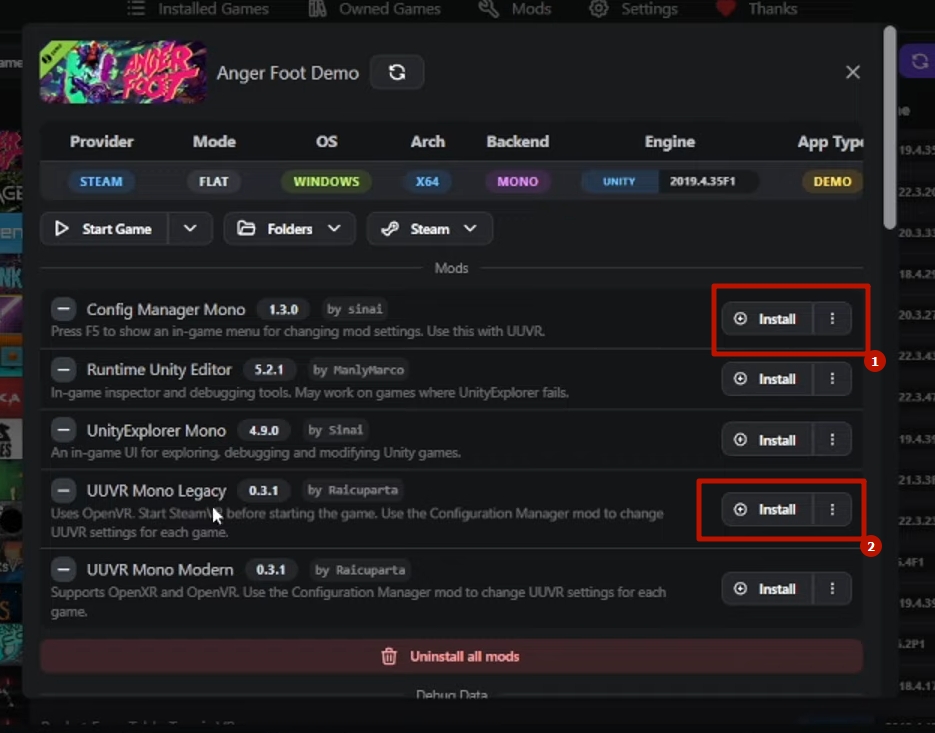The image size is (935, 733).
Task: Open more options for UUVR Mono Modern
Action: click(x=832, y=589)
